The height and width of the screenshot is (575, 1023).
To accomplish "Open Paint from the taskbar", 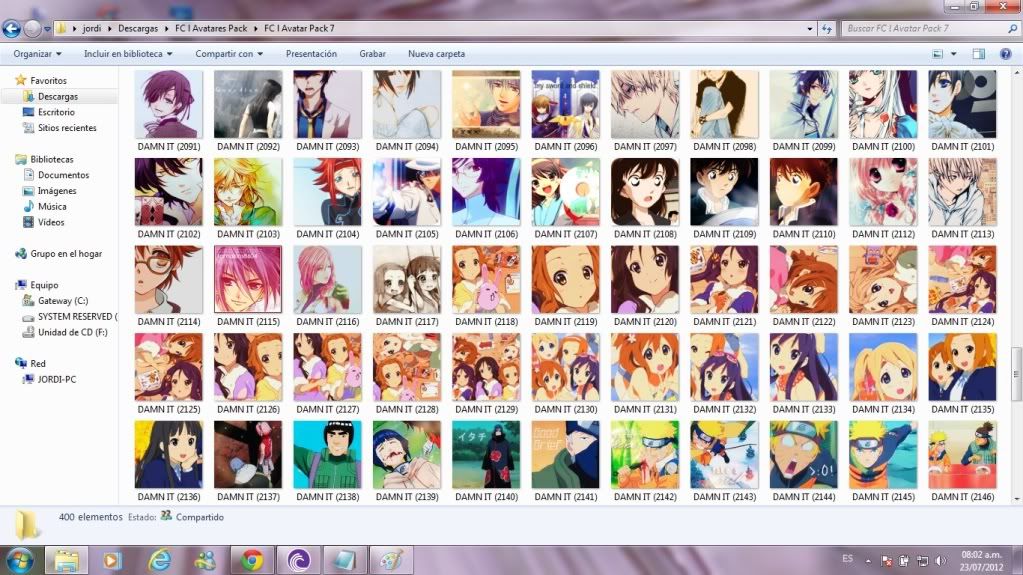I will (391, 561).
